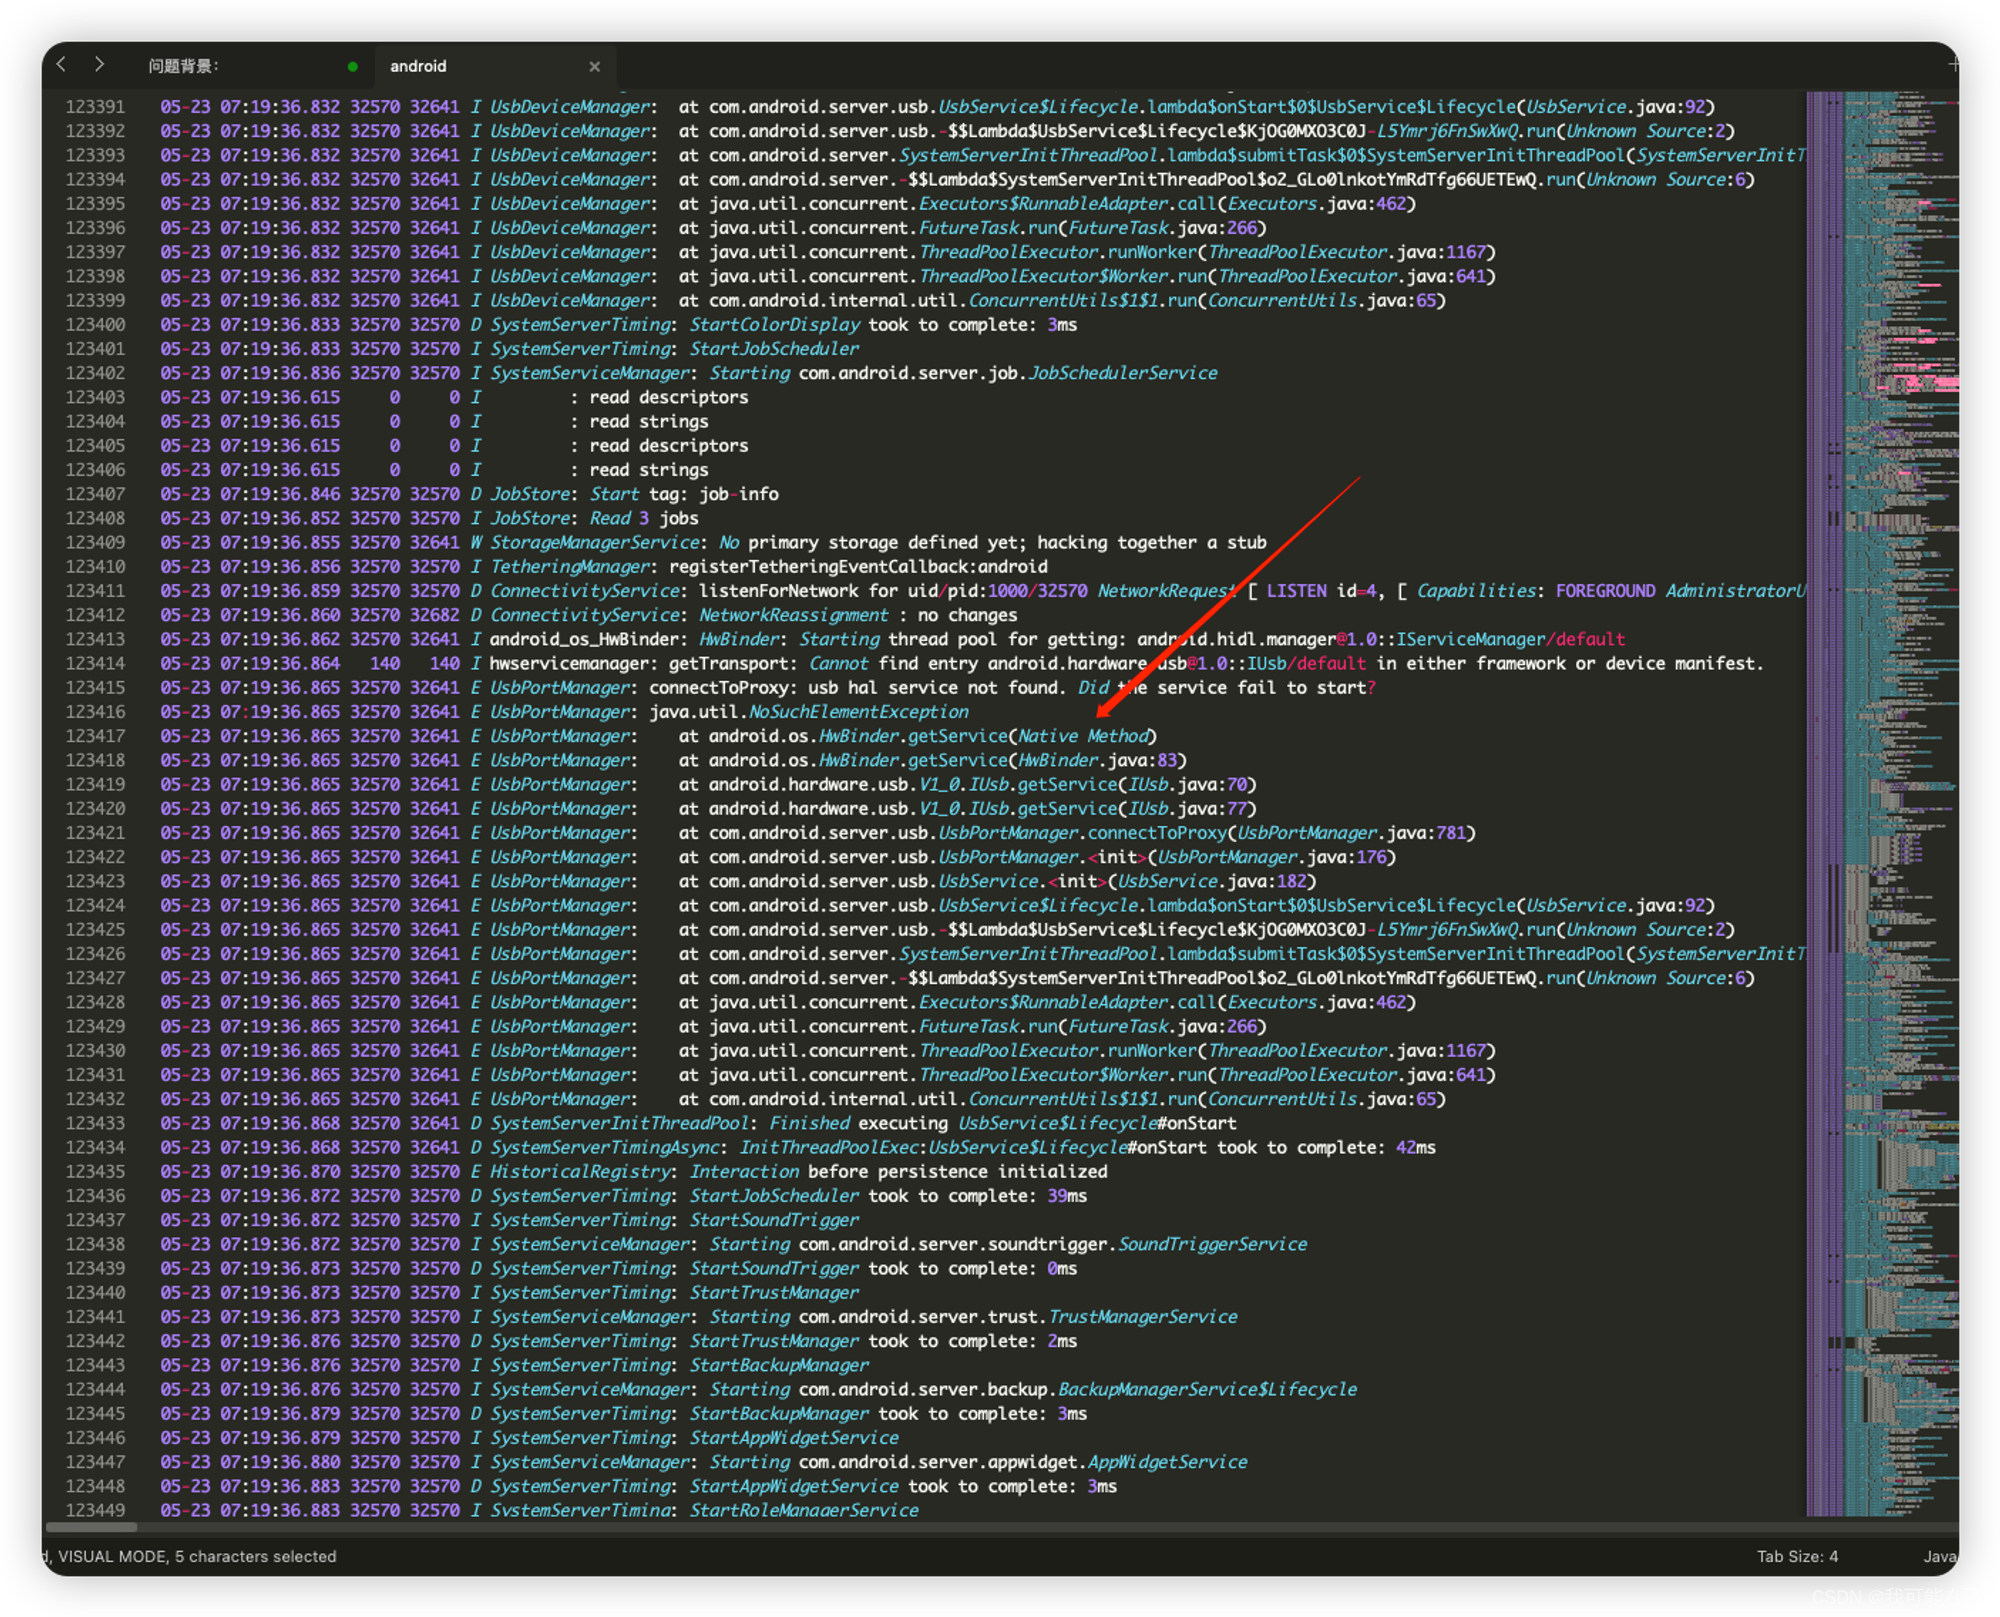The height and width of the screenshot is (1617, 2000).
Task: Switch to the 问题背景 tab
Action: pyautogui.click(x=184, y=67)
